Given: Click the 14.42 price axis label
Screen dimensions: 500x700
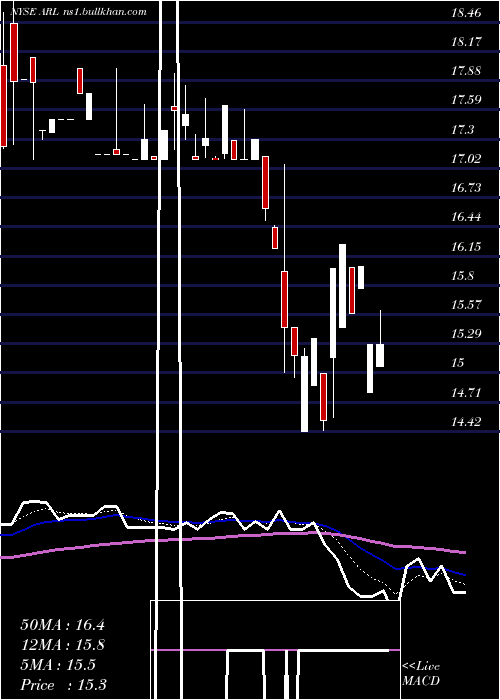Looking at the screenshot, I should click(x=466, y=421).
